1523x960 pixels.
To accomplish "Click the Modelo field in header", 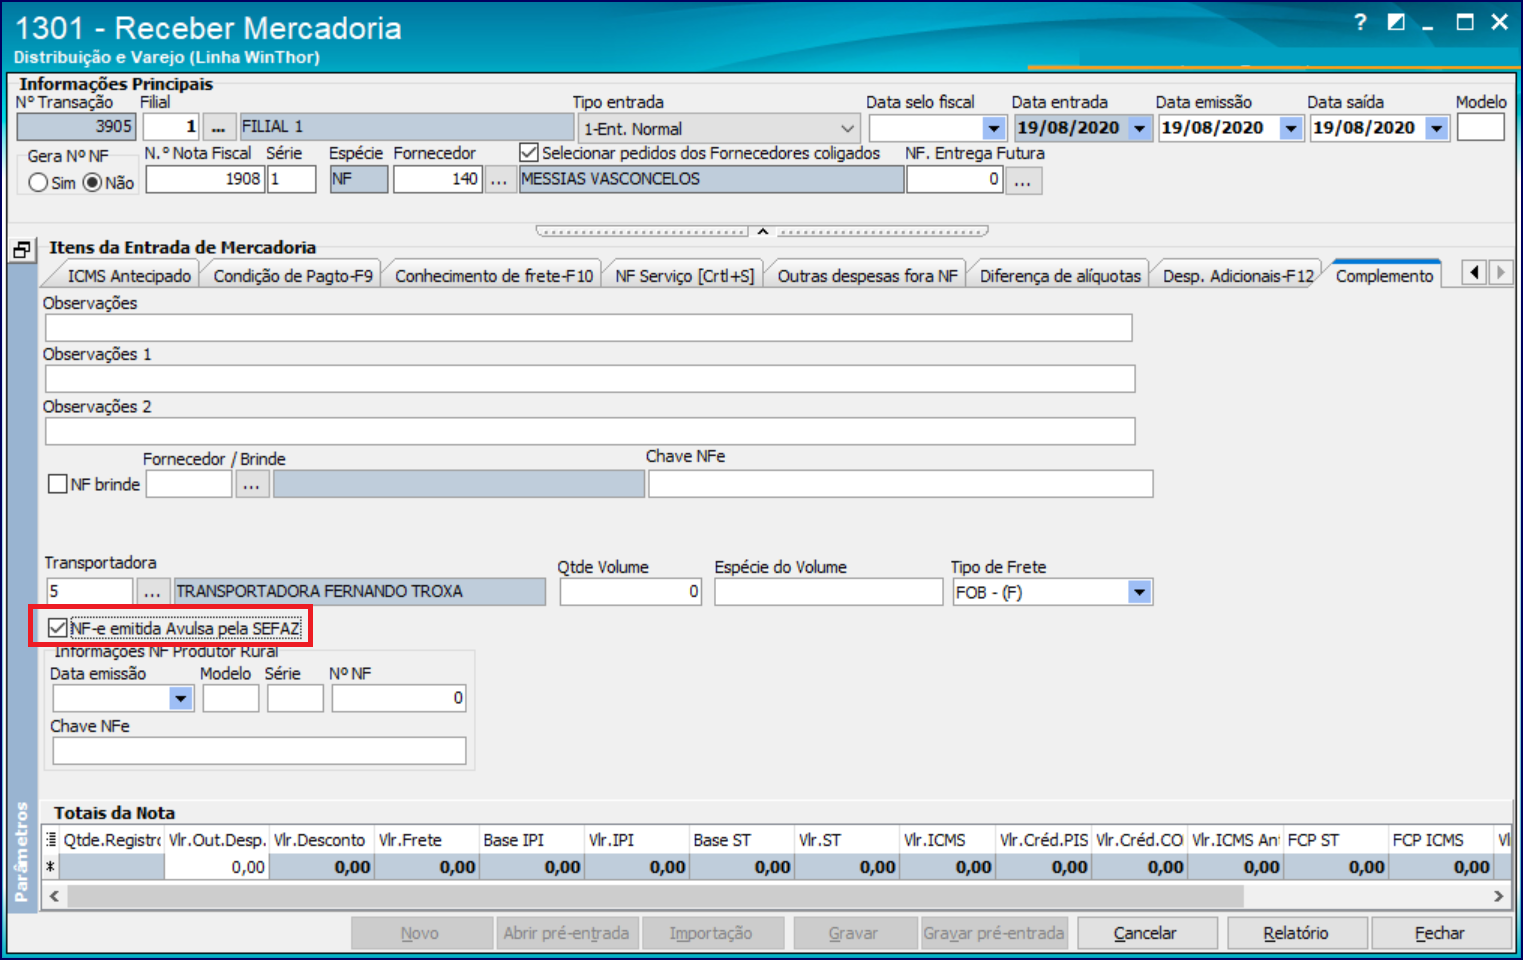I will (x=1481, y=127).
